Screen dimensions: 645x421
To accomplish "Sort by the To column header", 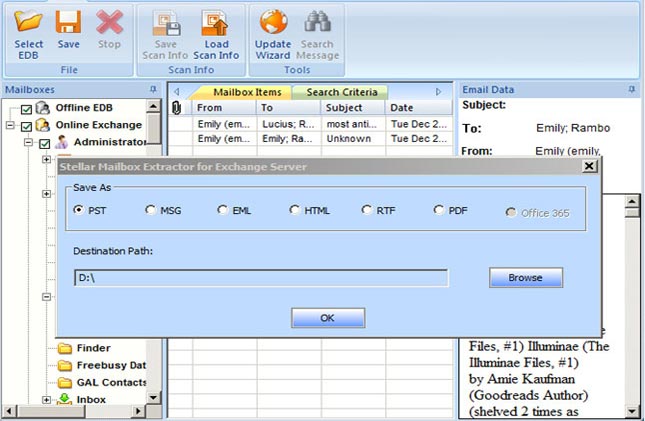I will [x=288, y=108].
